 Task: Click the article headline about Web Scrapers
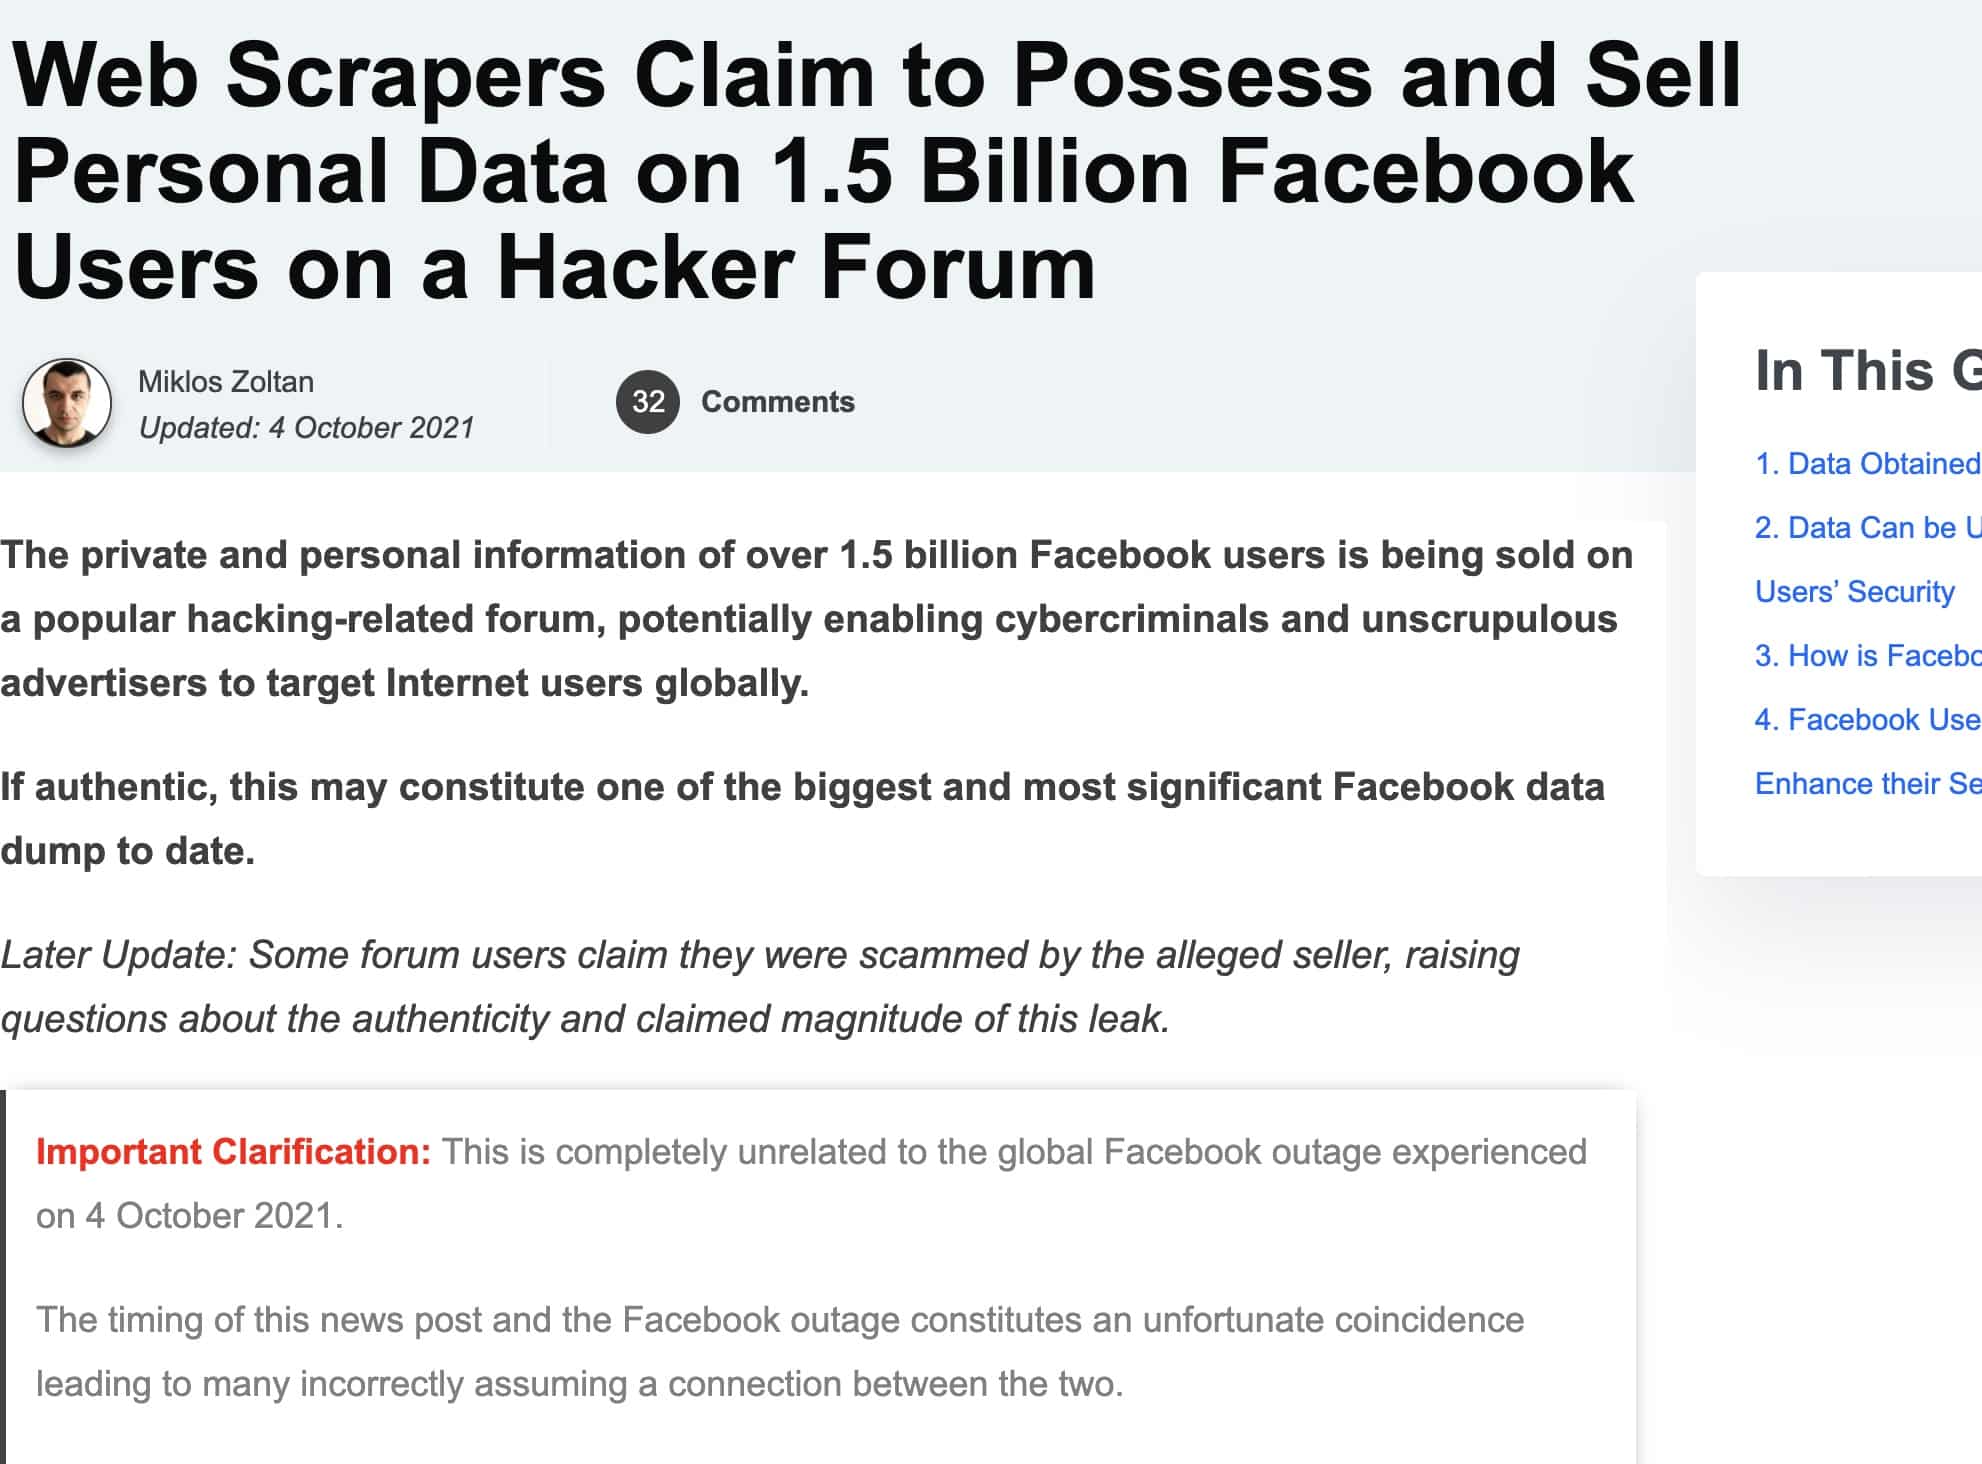(876, 171)
